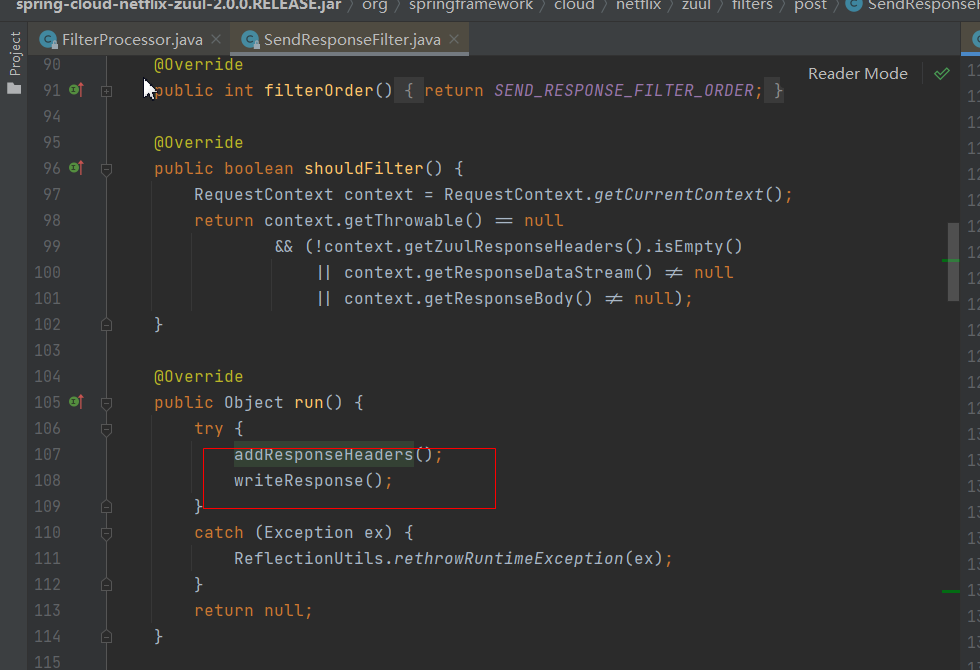Click override gutter icon on line 96
The height and width of the screenshot is (670, 980).
[76, 168]
